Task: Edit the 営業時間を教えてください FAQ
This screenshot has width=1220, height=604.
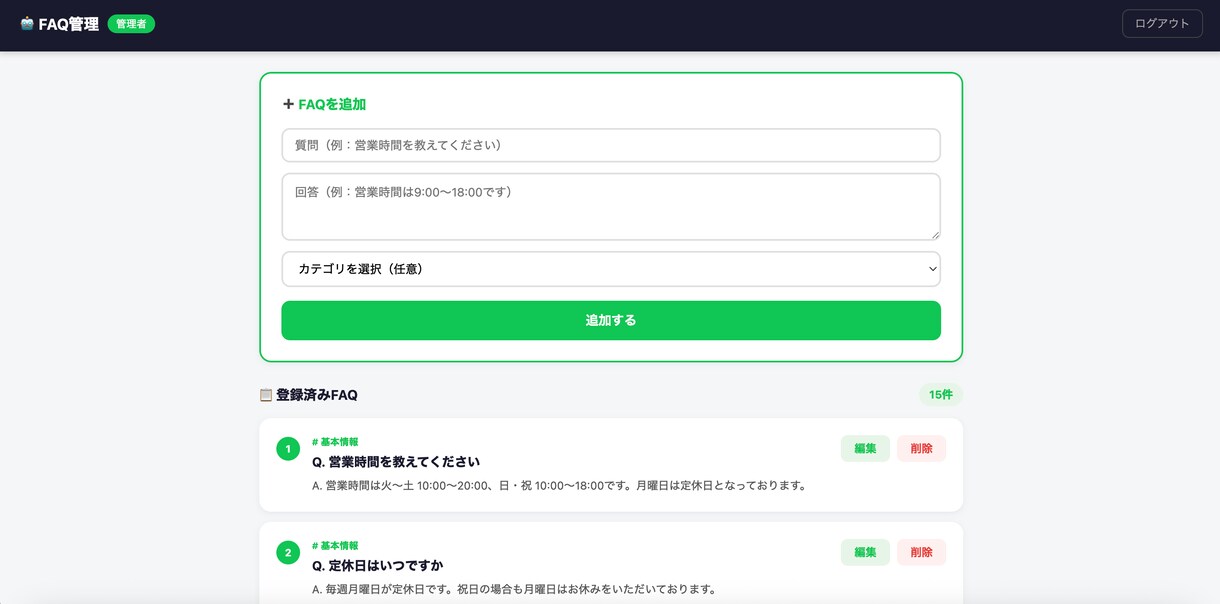Action: [865, 449]
